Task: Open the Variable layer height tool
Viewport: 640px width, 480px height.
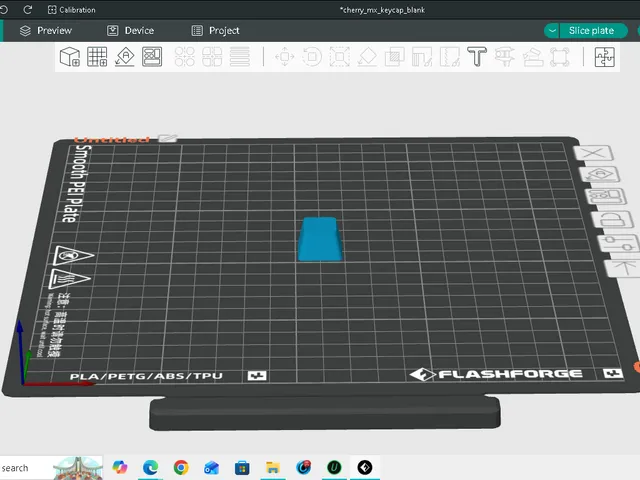Action: click(x=240, y=57)
